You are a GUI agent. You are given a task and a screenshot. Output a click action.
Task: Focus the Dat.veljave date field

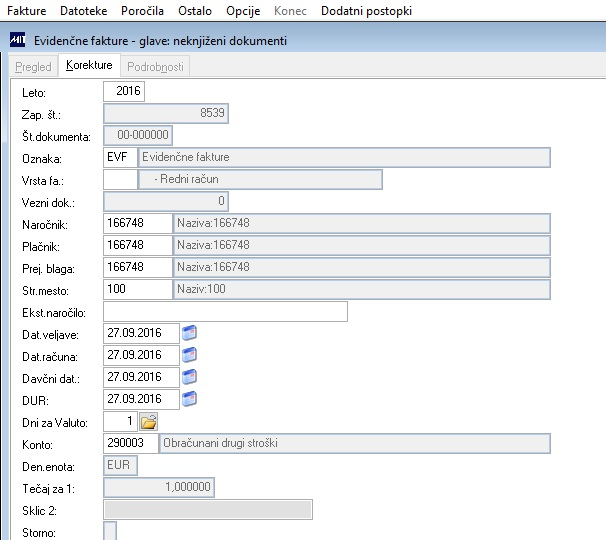[x=141, y=333]
